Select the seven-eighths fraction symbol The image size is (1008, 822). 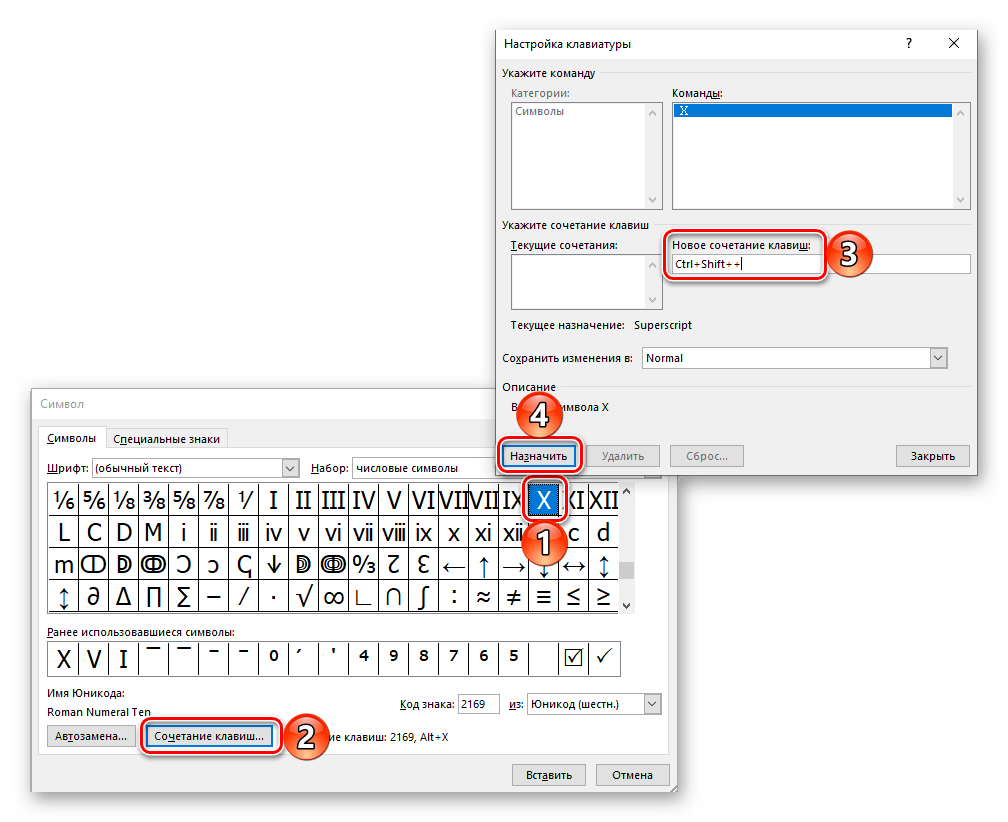click(213, 499)
